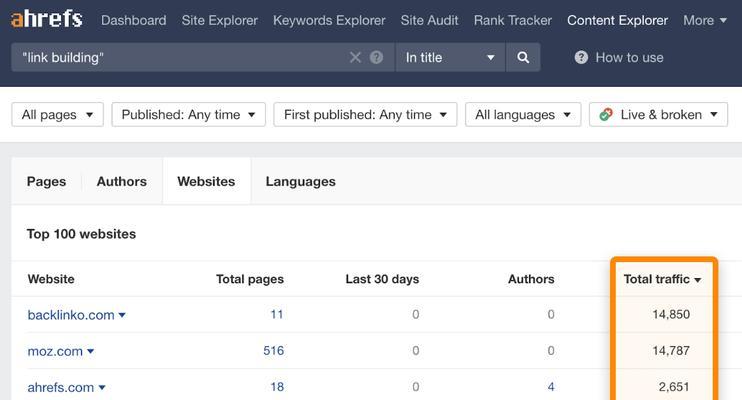Click the Live & broken link icon

pos(606,115)
